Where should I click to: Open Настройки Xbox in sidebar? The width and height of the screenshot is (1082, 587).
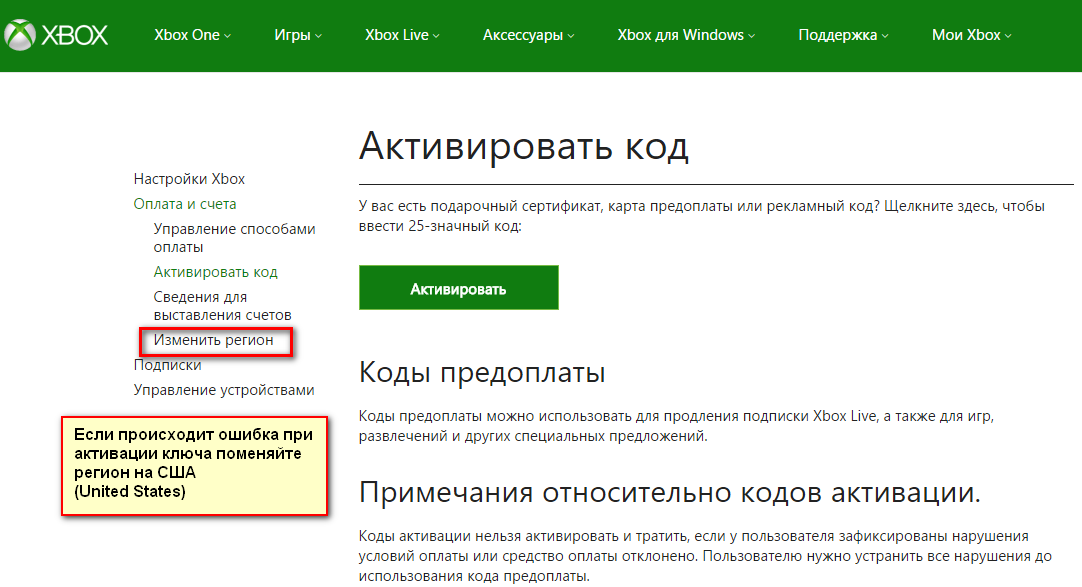click(189, 179)
